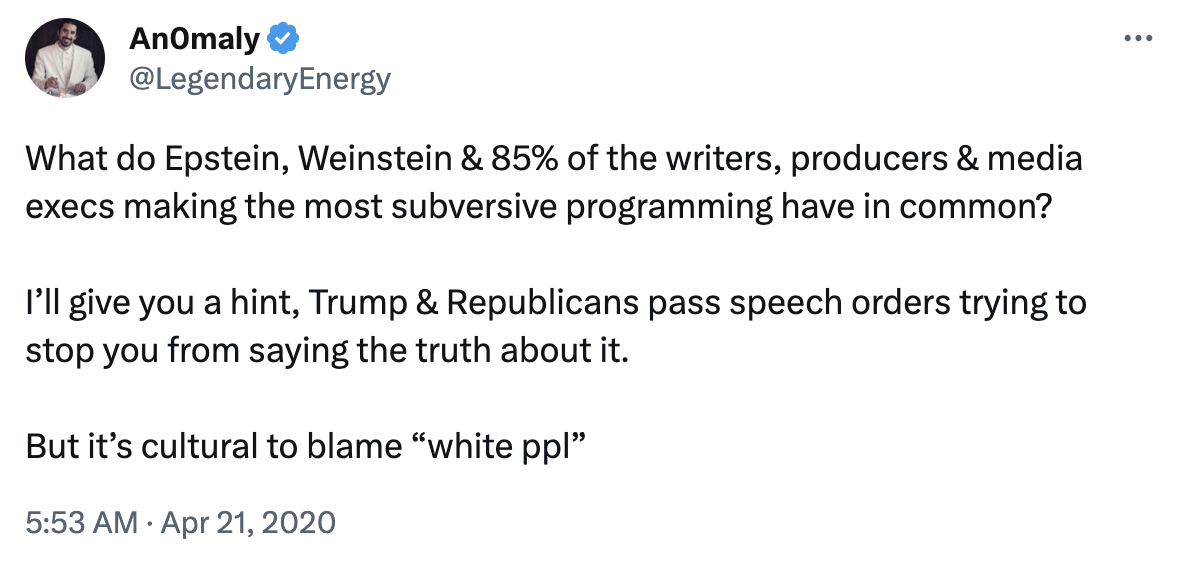The height and width of the screenshot is (572, 1182).
Task: Open the An0maly display name
Action: pyautogui.click(x=194, y=38)
